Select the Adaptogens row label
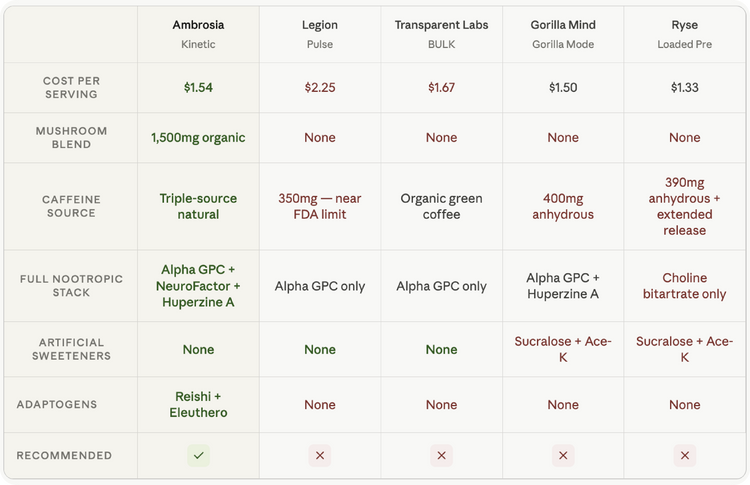 [x=57, y=405]
